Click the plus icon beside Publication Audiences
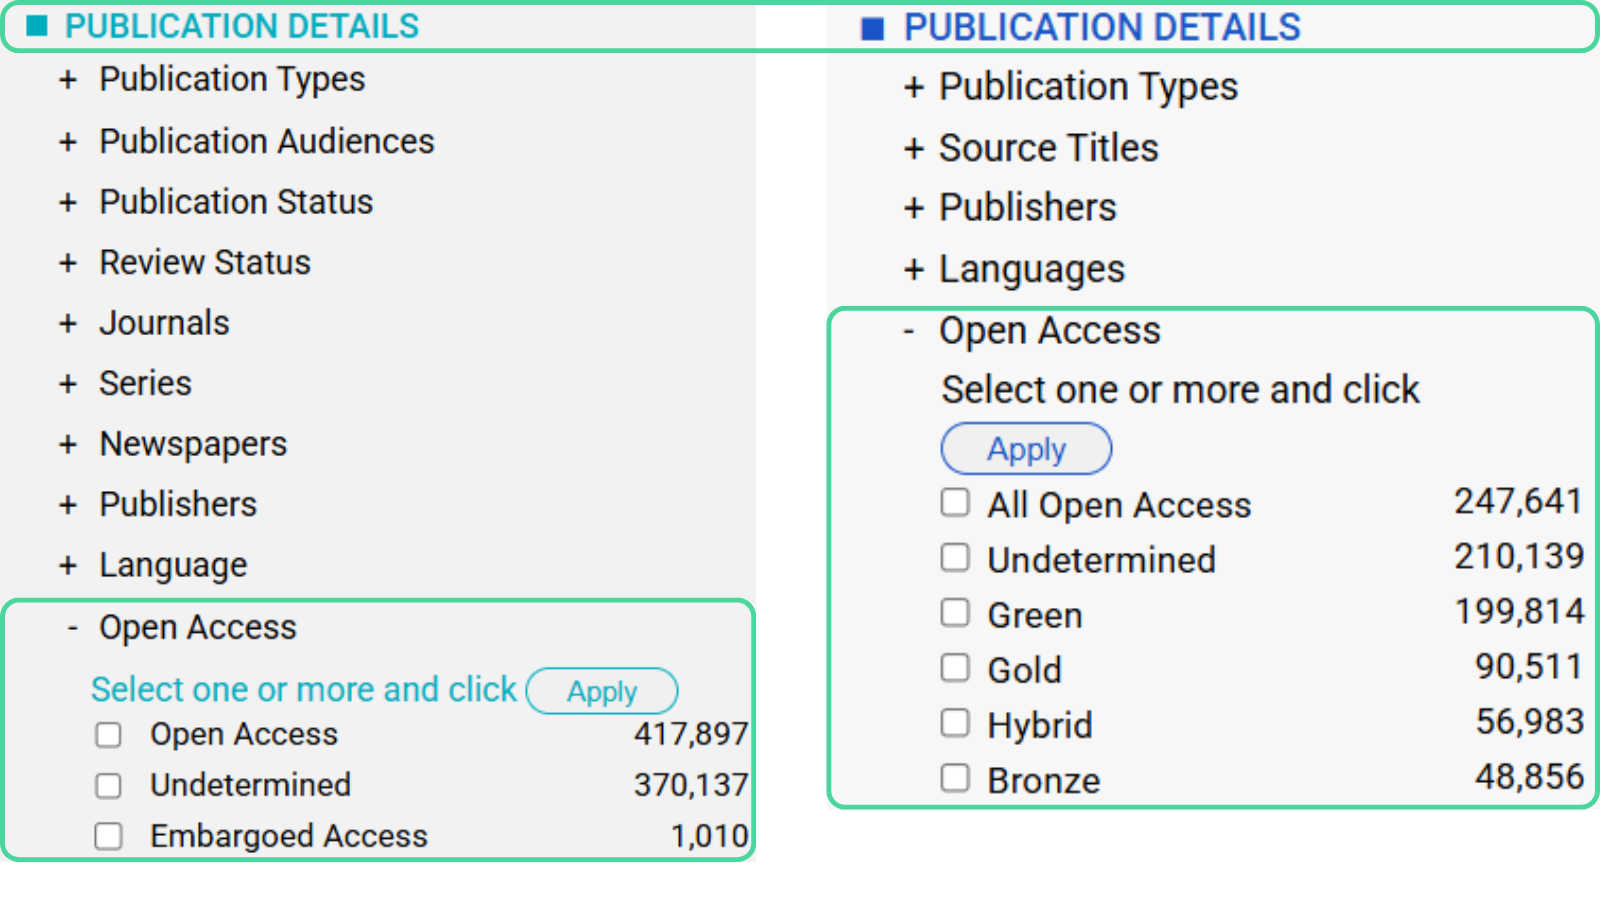Image resolution: width=1600 pixels, height=900 pixels. [68, 142]
